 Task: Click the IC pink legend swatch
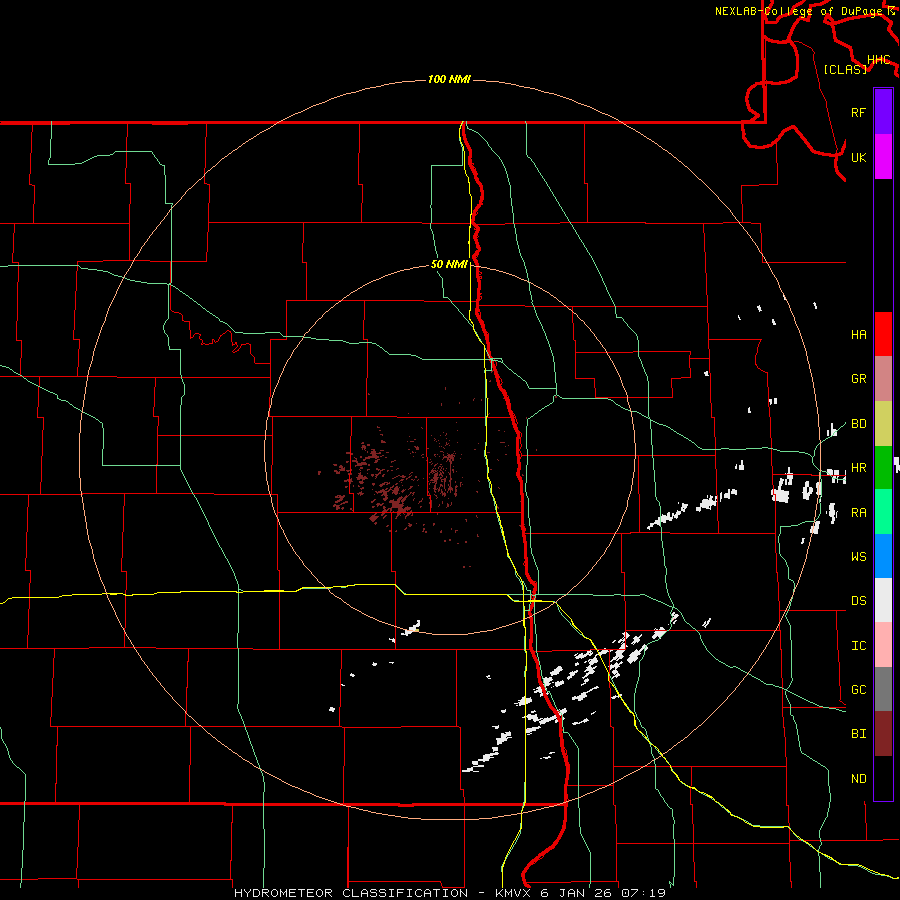click(883, 645)
